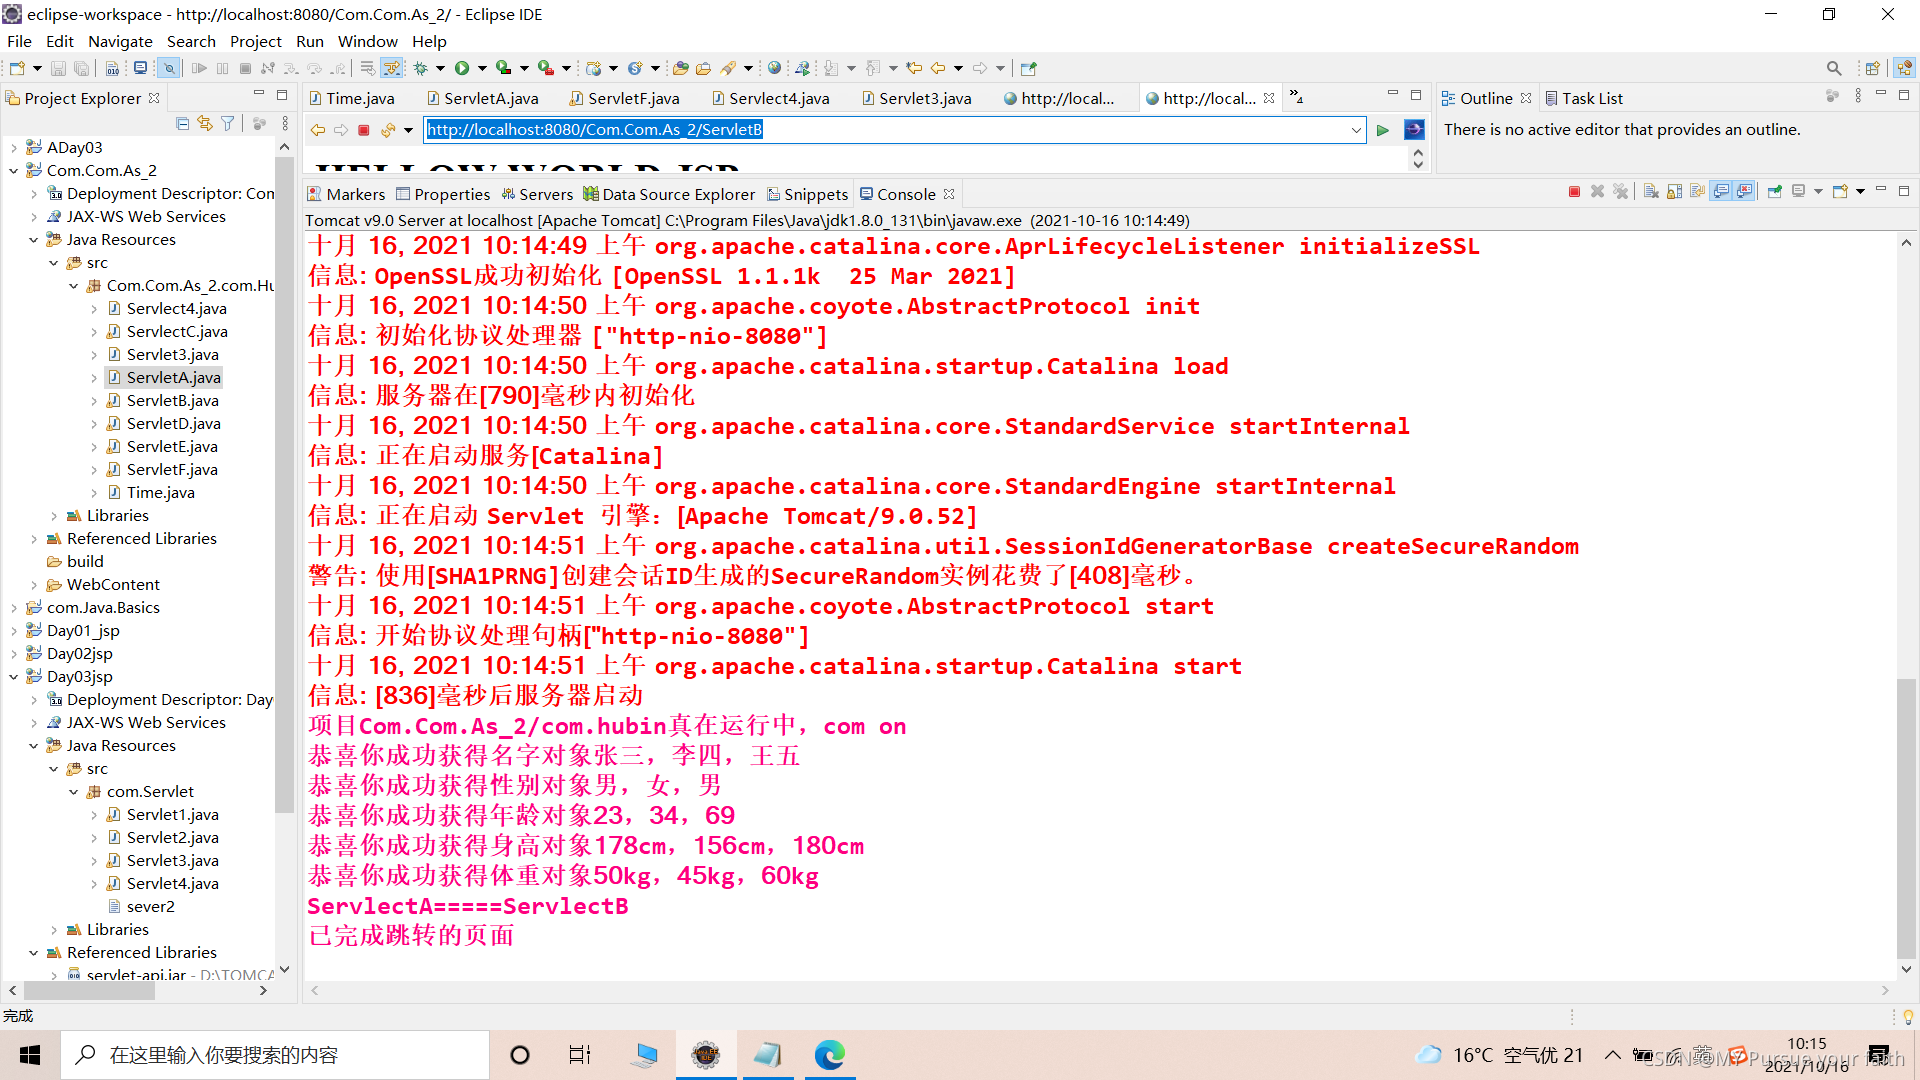Open the Navigate menu

pos(120,41)
